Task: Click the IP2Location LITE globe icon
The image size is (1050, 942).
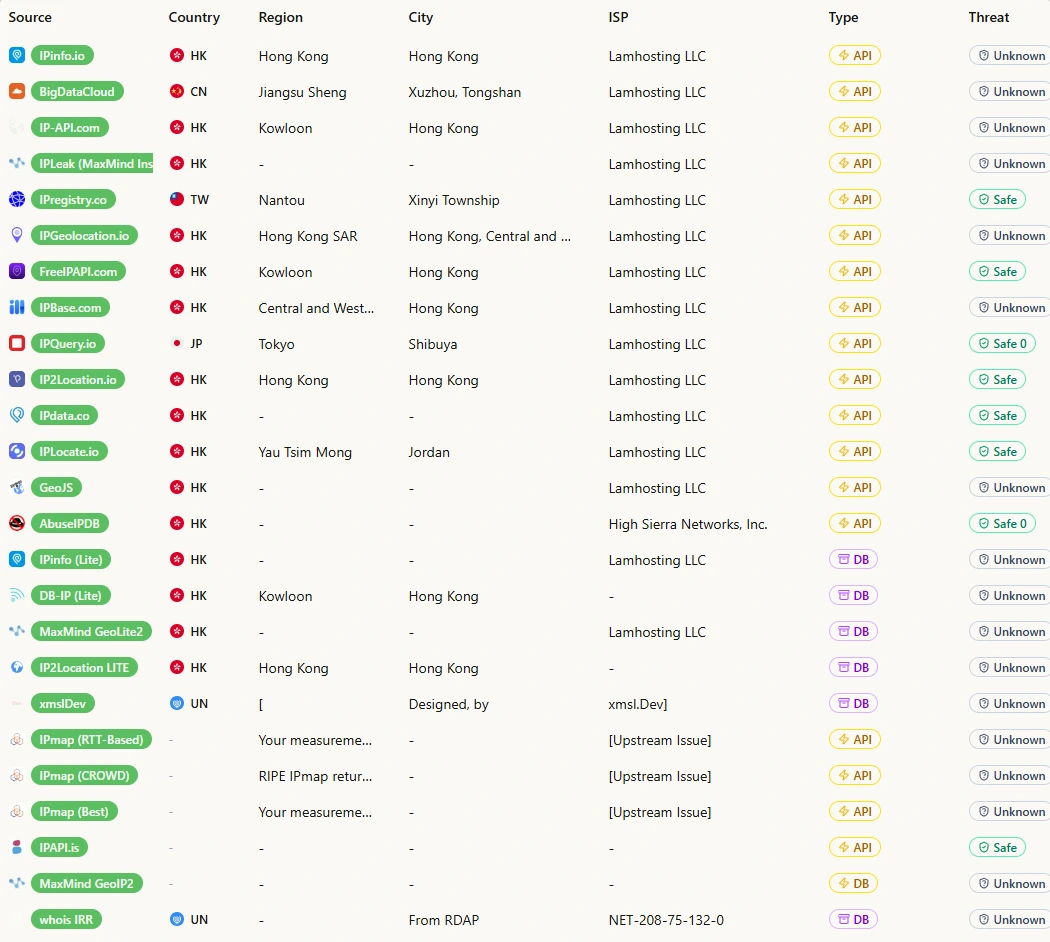Action: coord(17,668)
